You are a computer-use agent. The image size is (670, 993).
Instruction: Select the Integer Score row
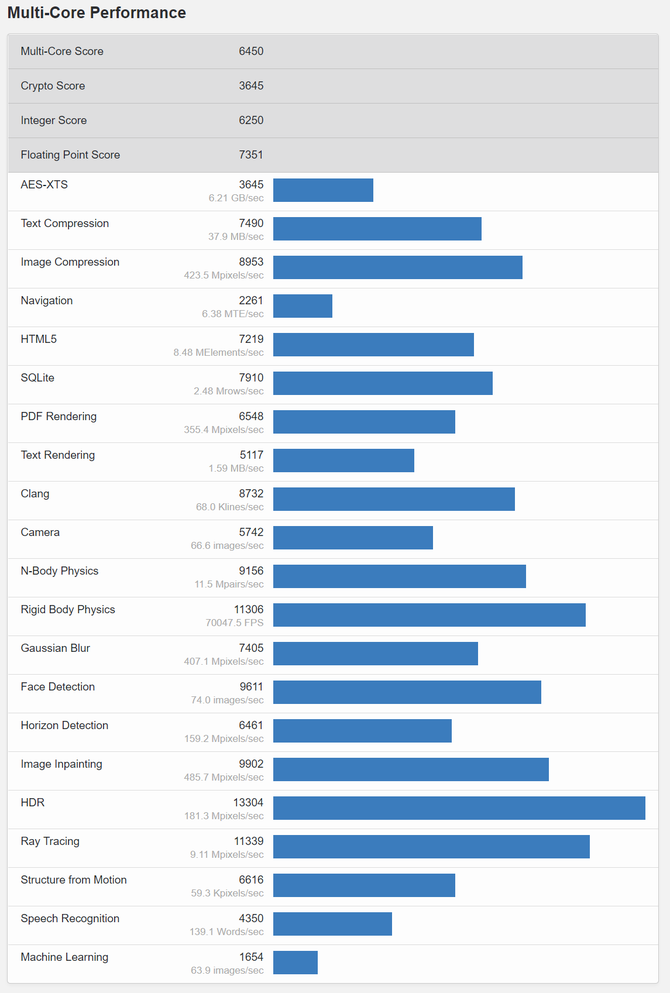click(x=333, y=120)
